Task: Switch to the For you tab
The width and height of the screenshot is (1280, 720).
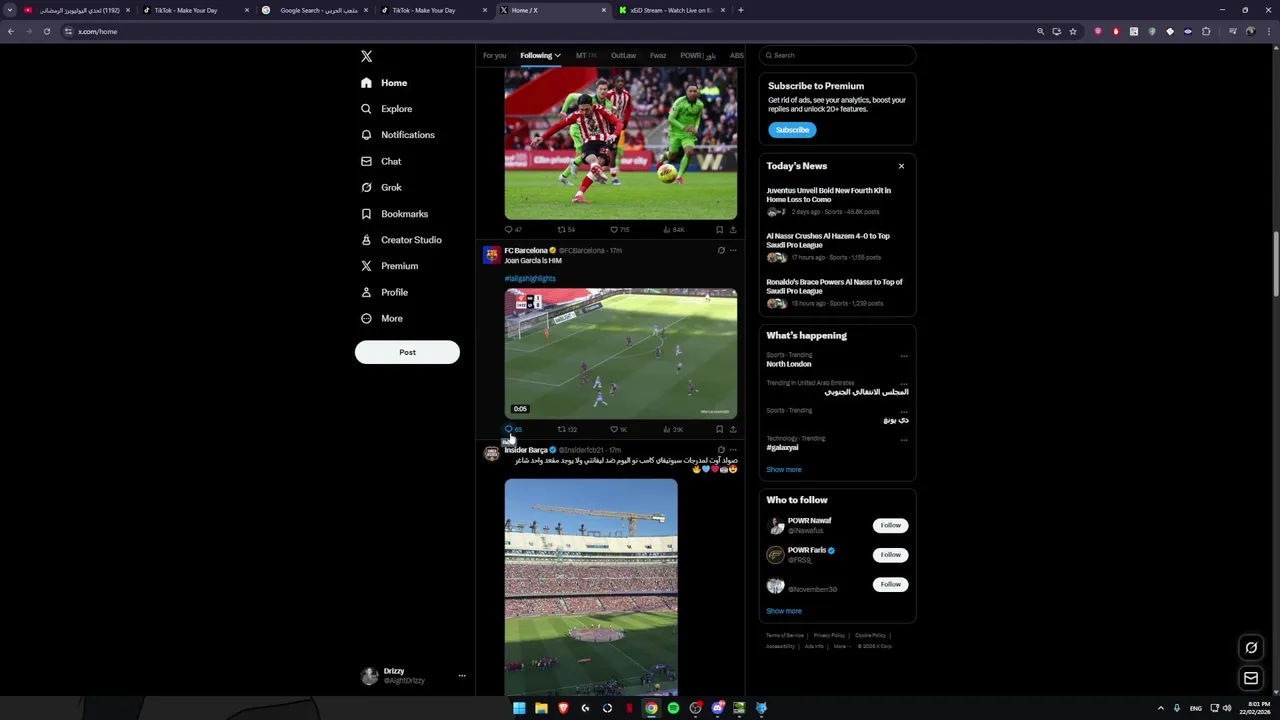Action: click(x=494, y=56)
